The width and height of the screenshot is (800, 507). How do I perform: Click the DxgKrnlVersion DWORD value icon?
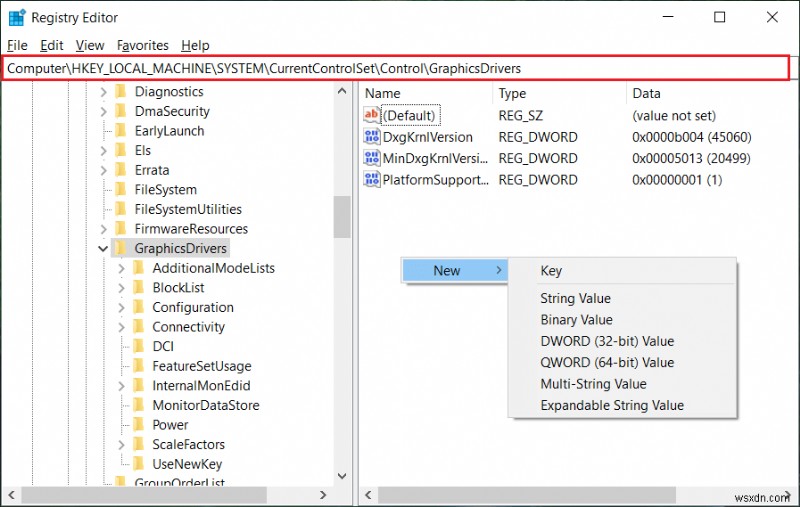pyautogui.click(x=372, y=137)
